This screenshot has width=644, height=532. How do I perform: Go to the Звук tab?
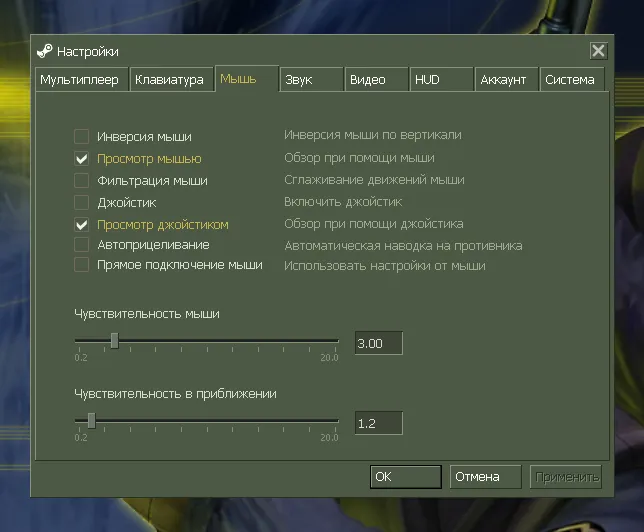(x=311, y=79)
